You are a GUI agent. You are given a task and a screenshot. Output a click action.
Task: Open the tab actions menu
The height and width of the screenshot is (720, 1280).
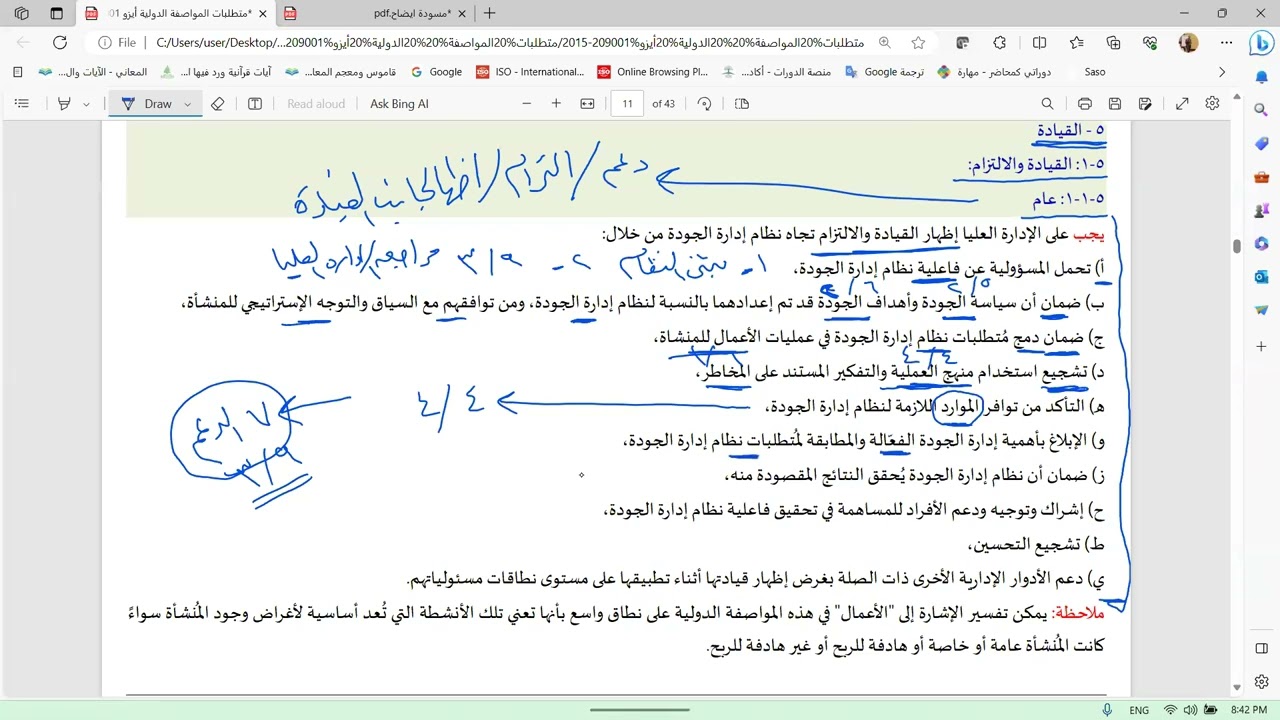point(56,13)
